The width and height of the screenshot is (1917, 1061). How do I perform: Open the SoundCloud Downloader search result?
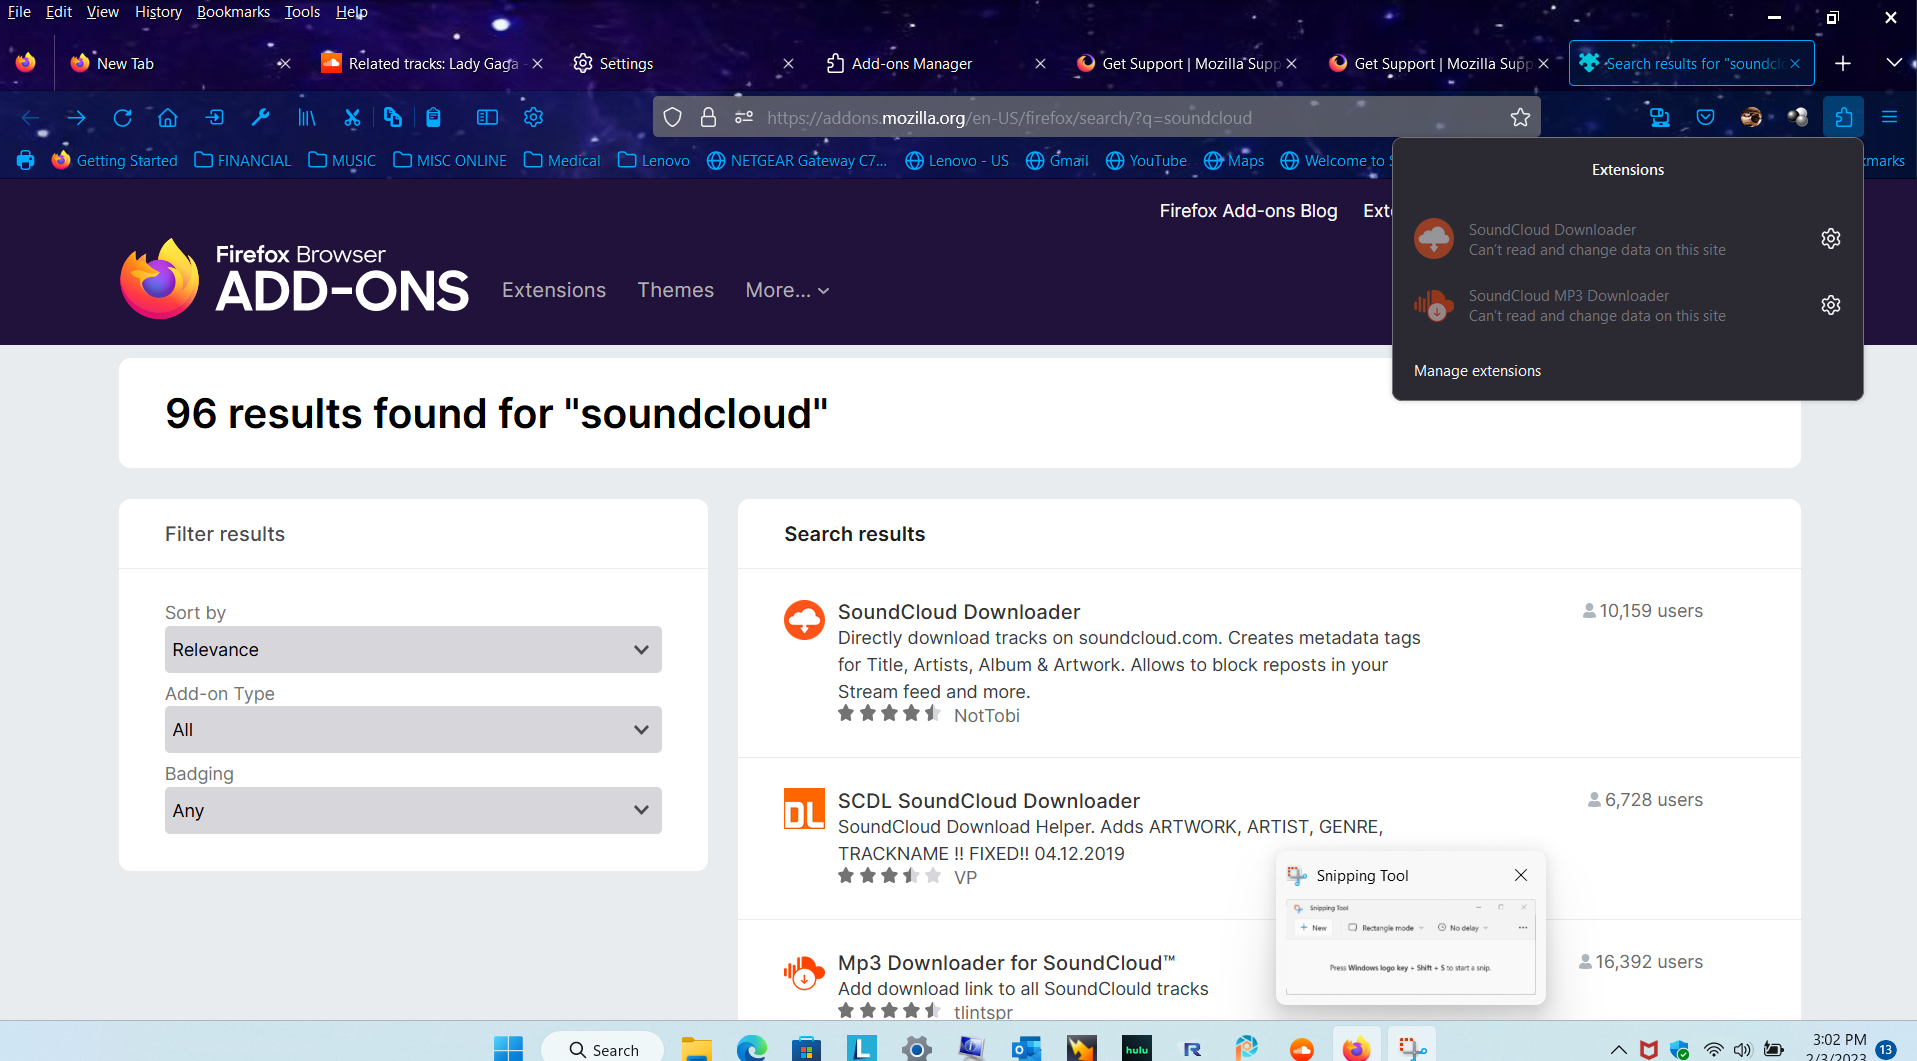[958, 612]
